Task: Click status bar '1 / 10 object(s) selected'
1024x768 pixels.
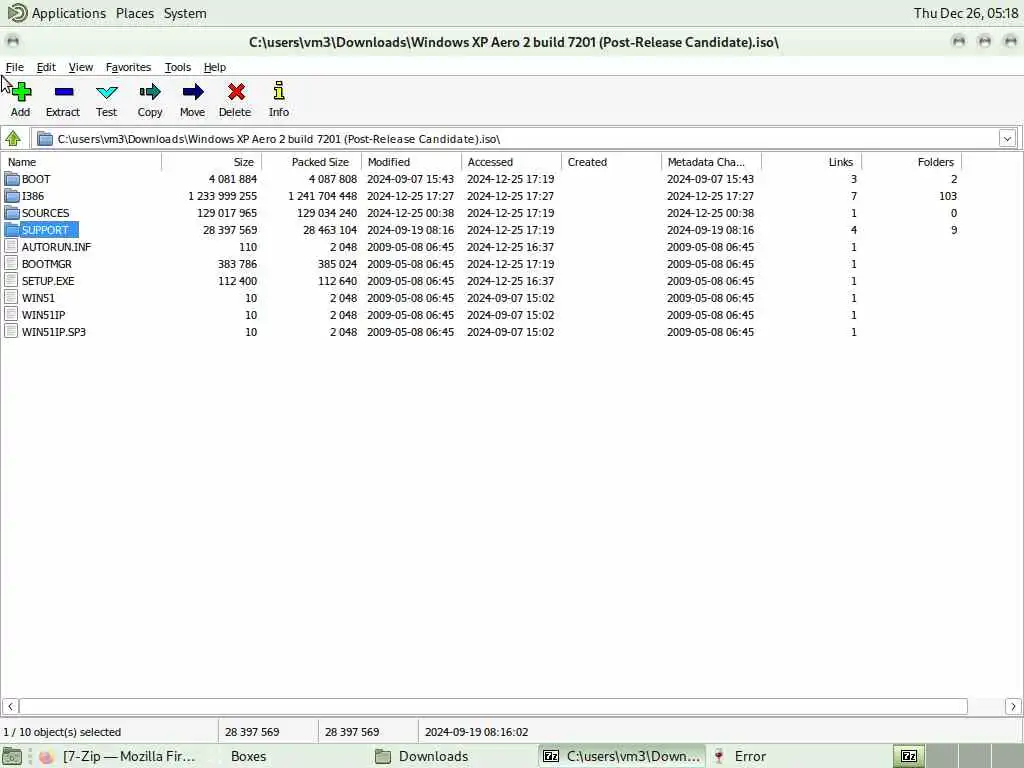Action: pos(62,732)
